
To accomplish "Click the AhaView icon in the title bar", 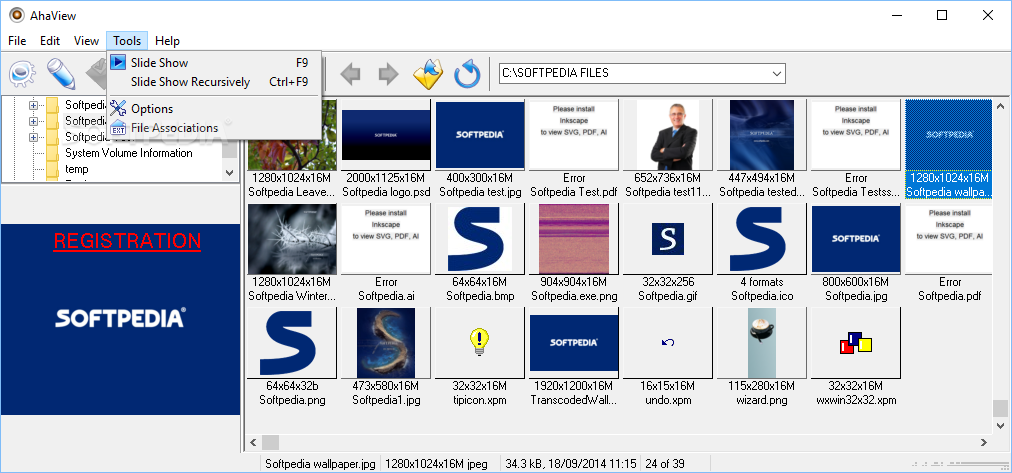I will click(16, 15).
